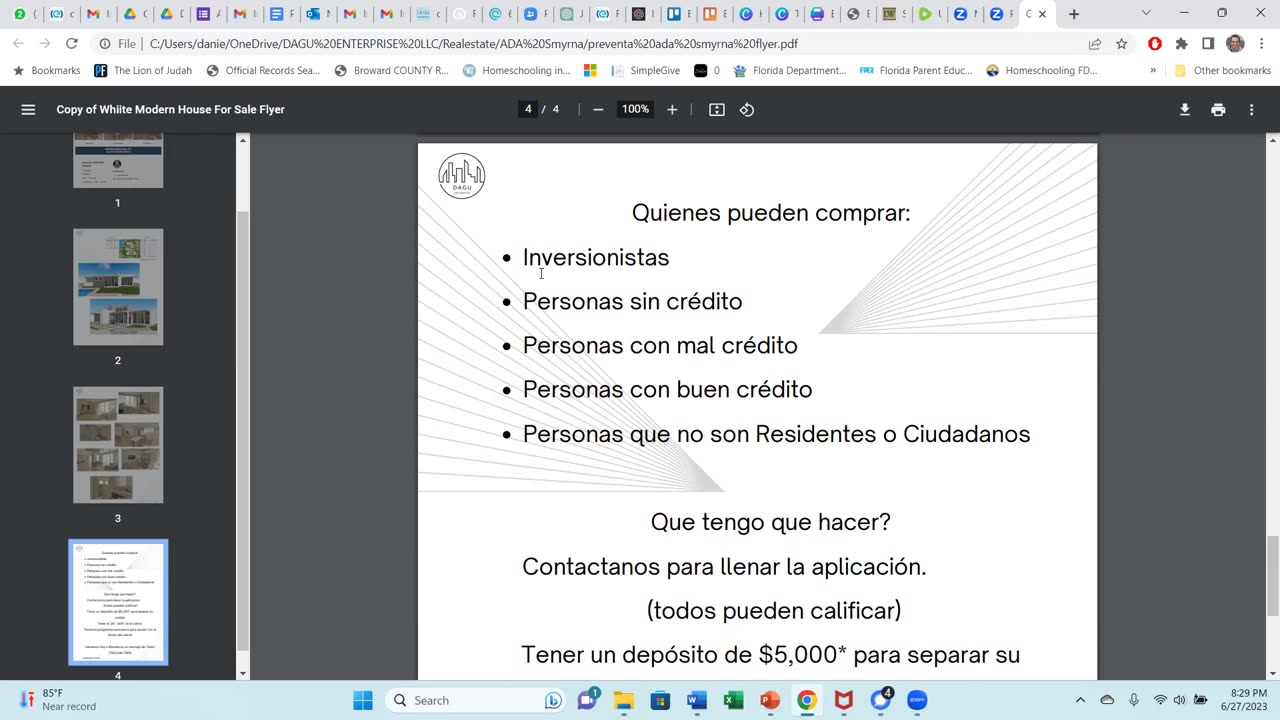The height and width of the screenshot is (720, 1280).
Task: Reload the current page
Action: pos(71,44)
